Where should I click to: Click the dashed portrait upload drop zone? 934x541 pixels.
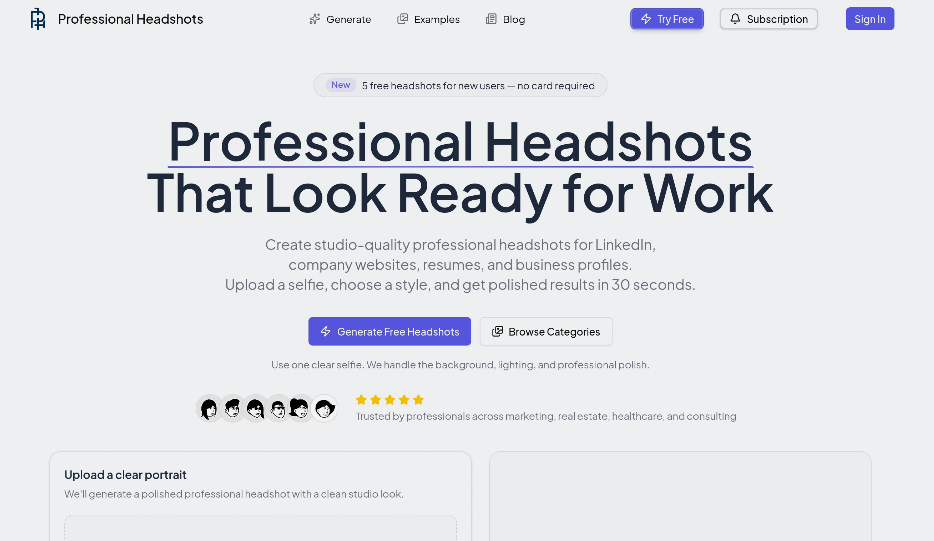[x=260, y=528]
